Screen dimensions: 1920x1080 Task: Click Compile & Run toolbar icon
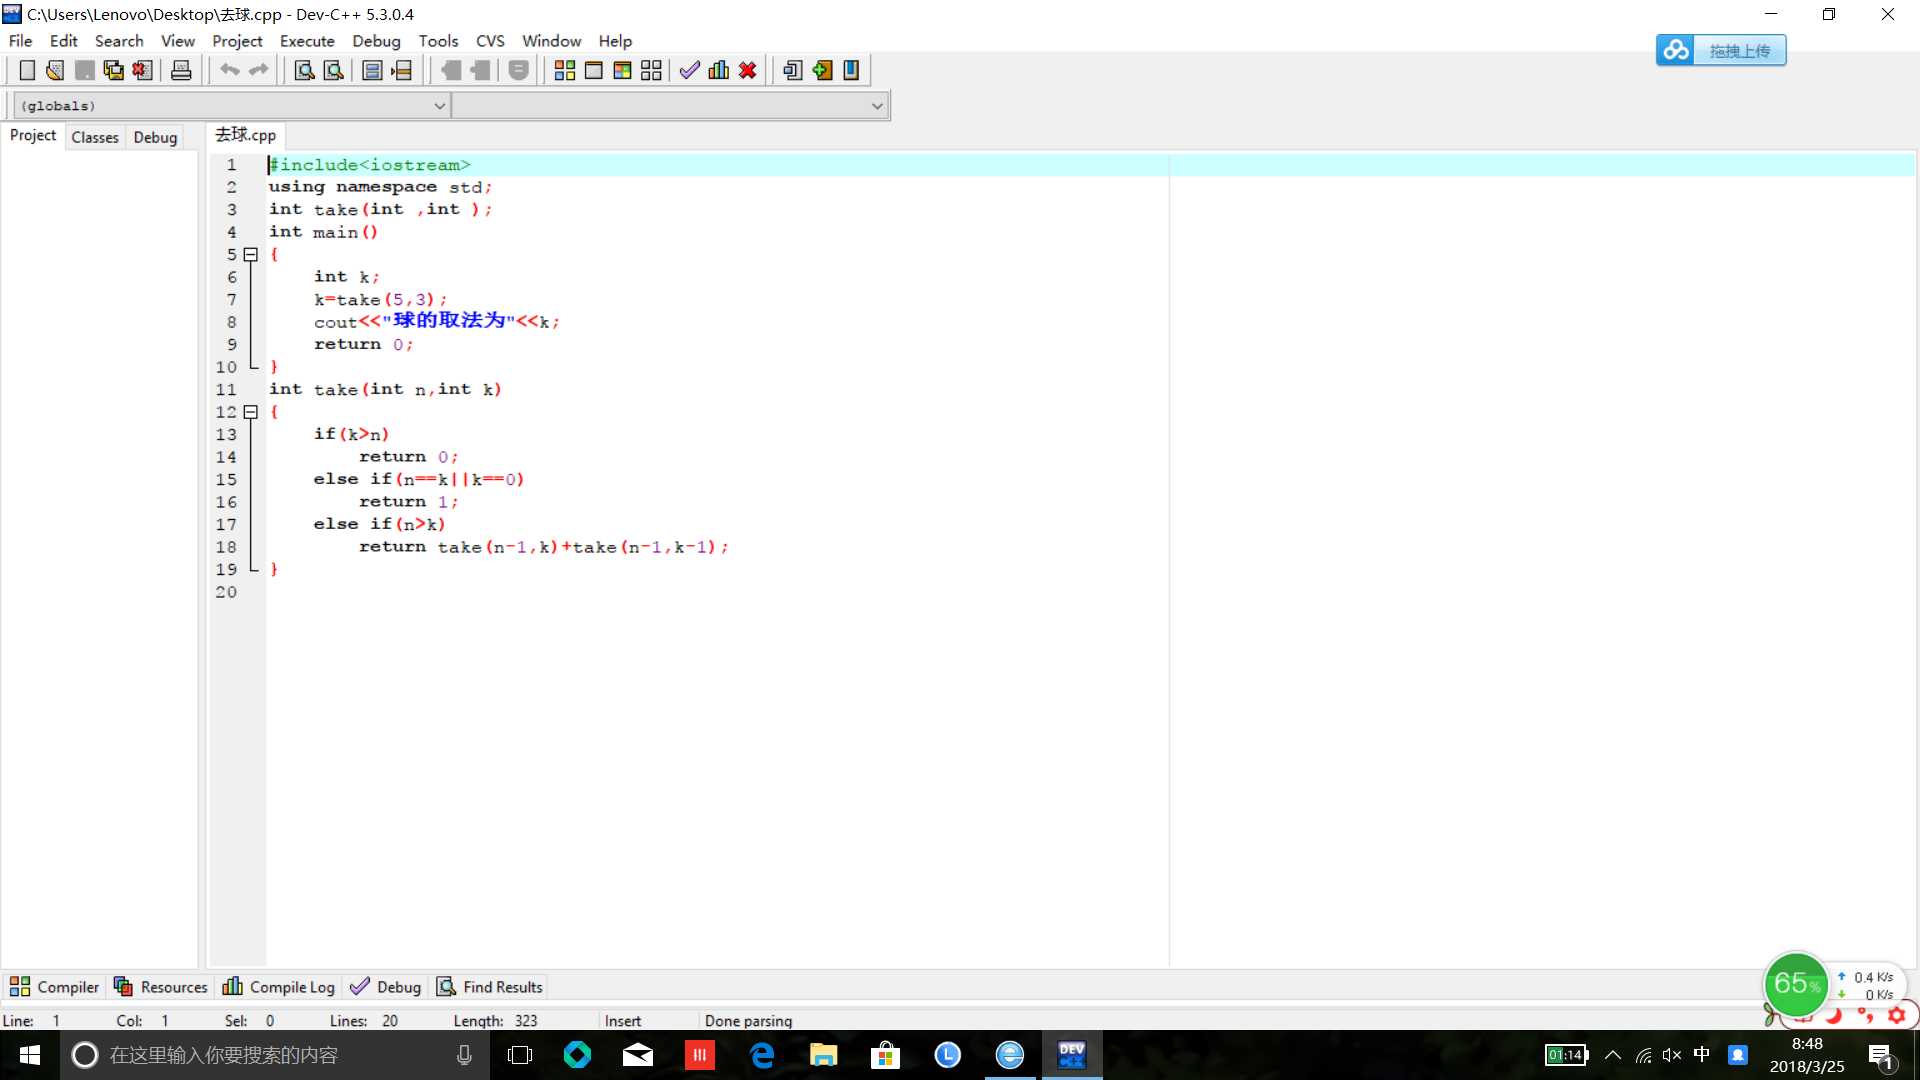pos(623,70)
